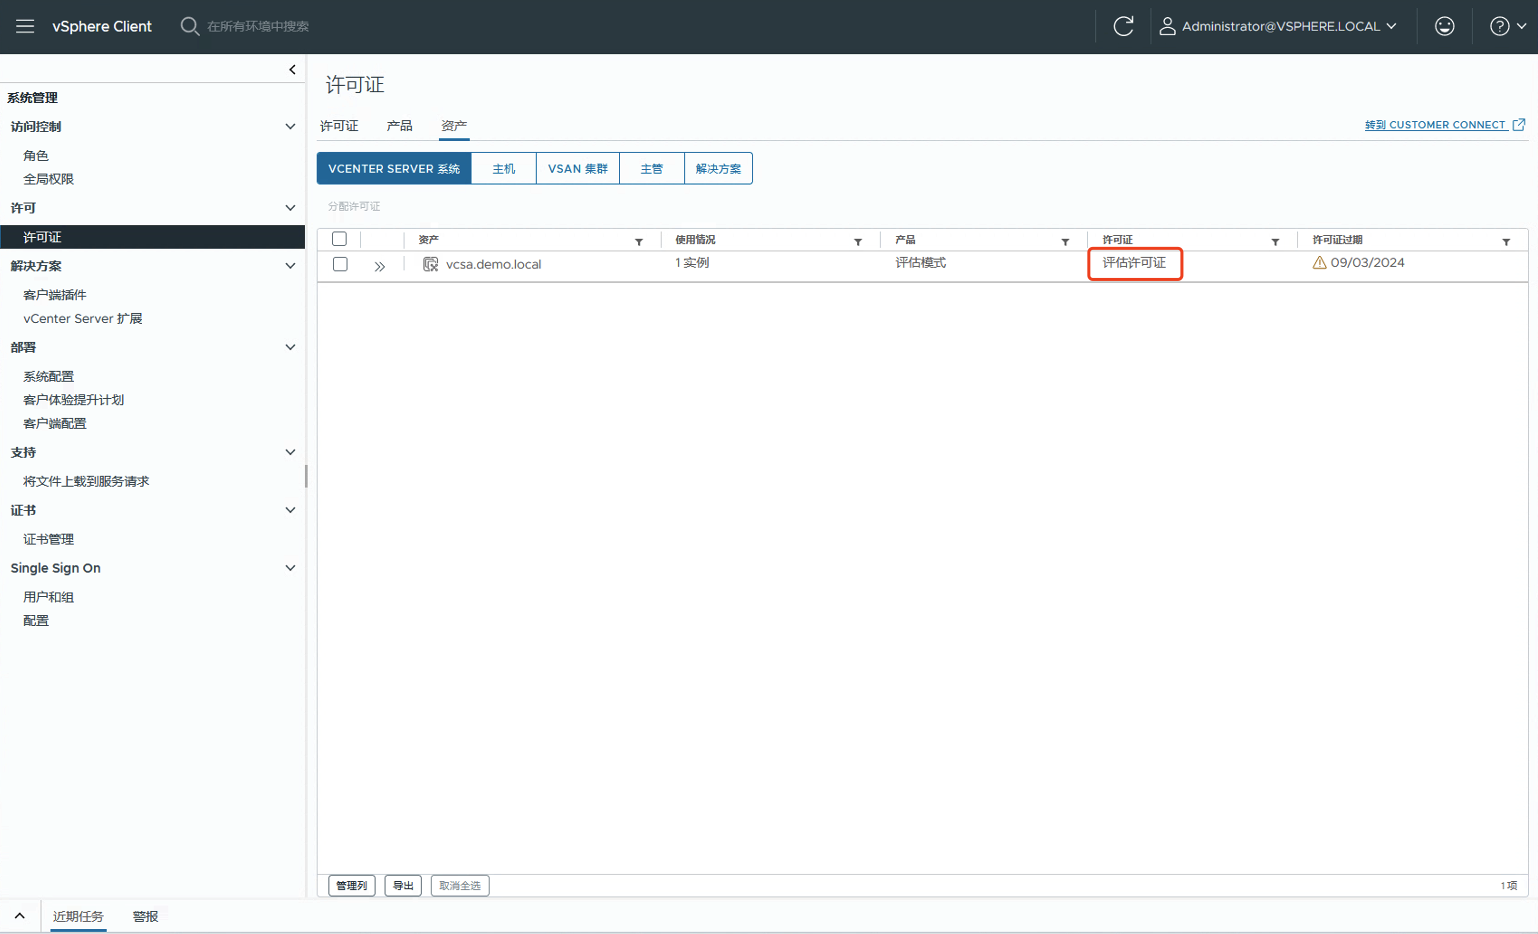Screen dimensions: 1538x934
Task: Switch to the 警报 bottom tab
Action: coord(145,916)
